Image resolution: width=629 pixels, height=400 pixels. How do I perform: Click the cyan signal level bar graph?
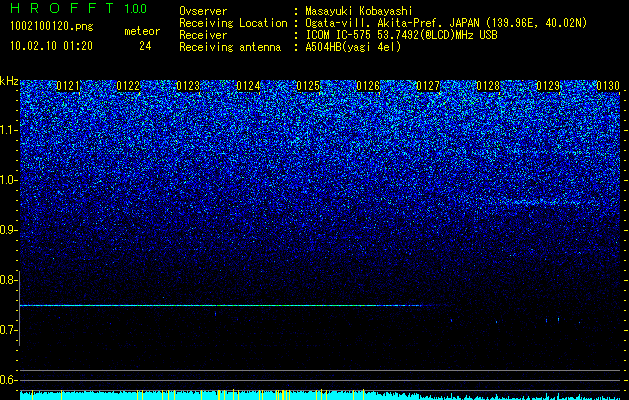pos(321,395)
